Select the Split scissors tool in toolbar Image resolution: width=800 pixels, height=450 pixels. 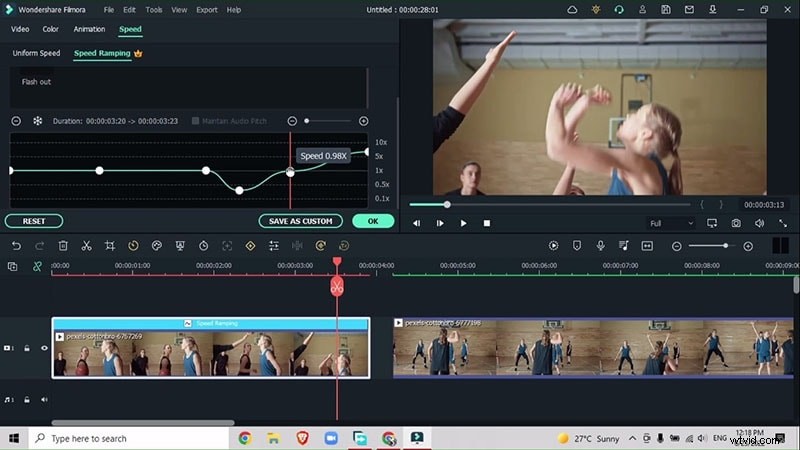[86, 246]
